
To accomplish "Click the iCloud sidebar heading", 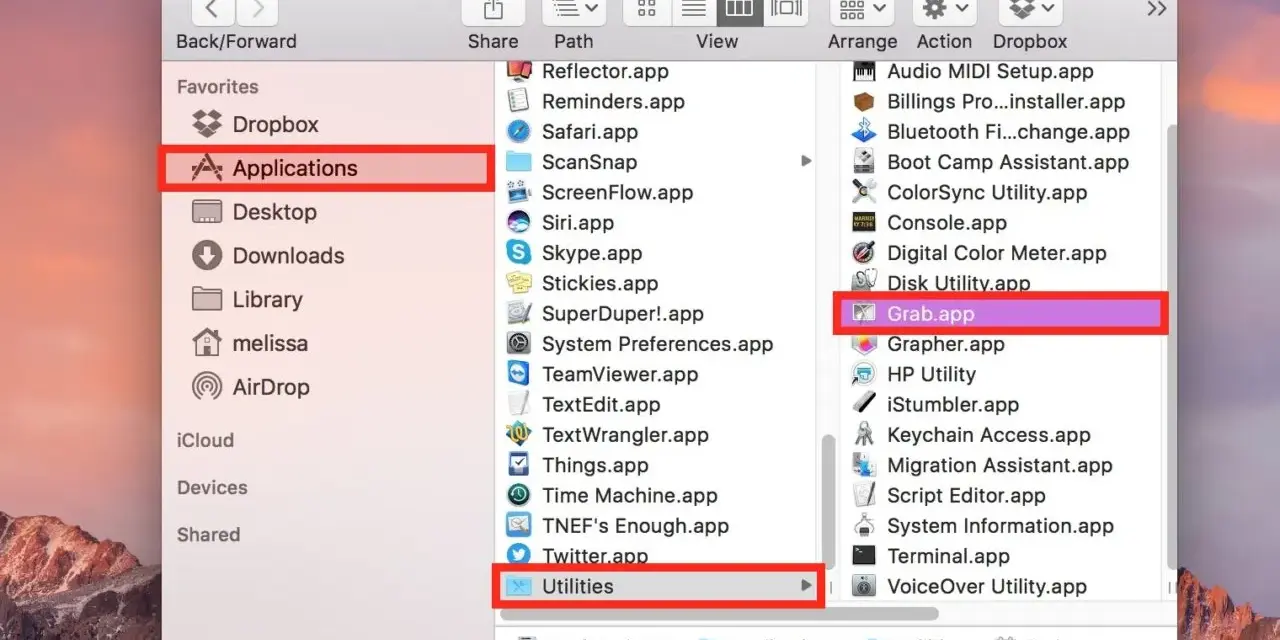I will click(x=205, y=440).
